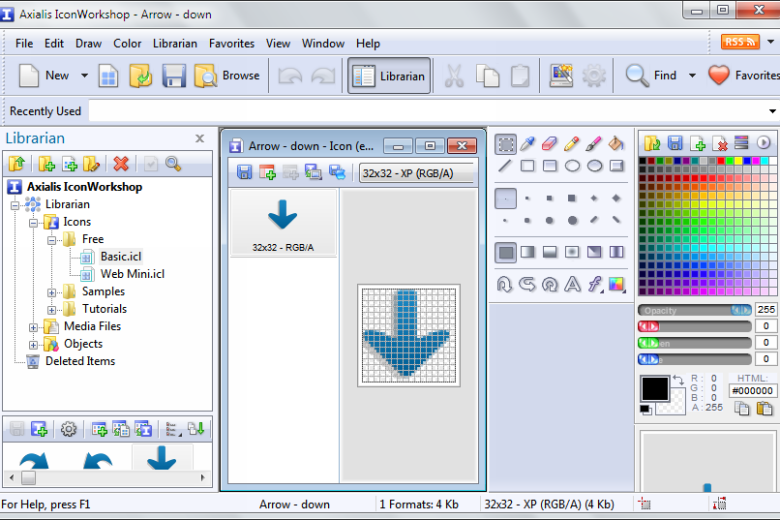Select the paint bucket Fill tool

pyautogui.click(x=616, y=144)
